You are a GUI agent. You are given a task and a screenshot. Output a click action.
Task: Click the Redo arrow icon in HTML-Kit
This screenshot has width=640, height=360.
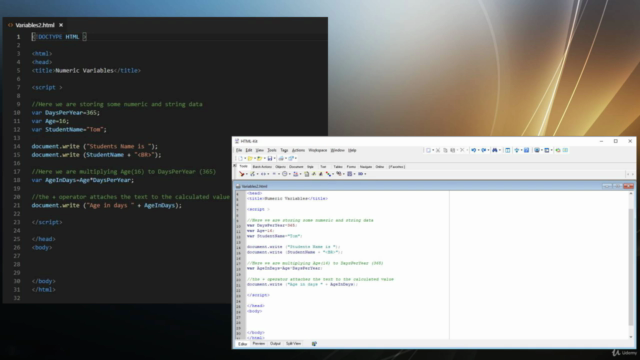pyautogui.click(x=484, y=150)
